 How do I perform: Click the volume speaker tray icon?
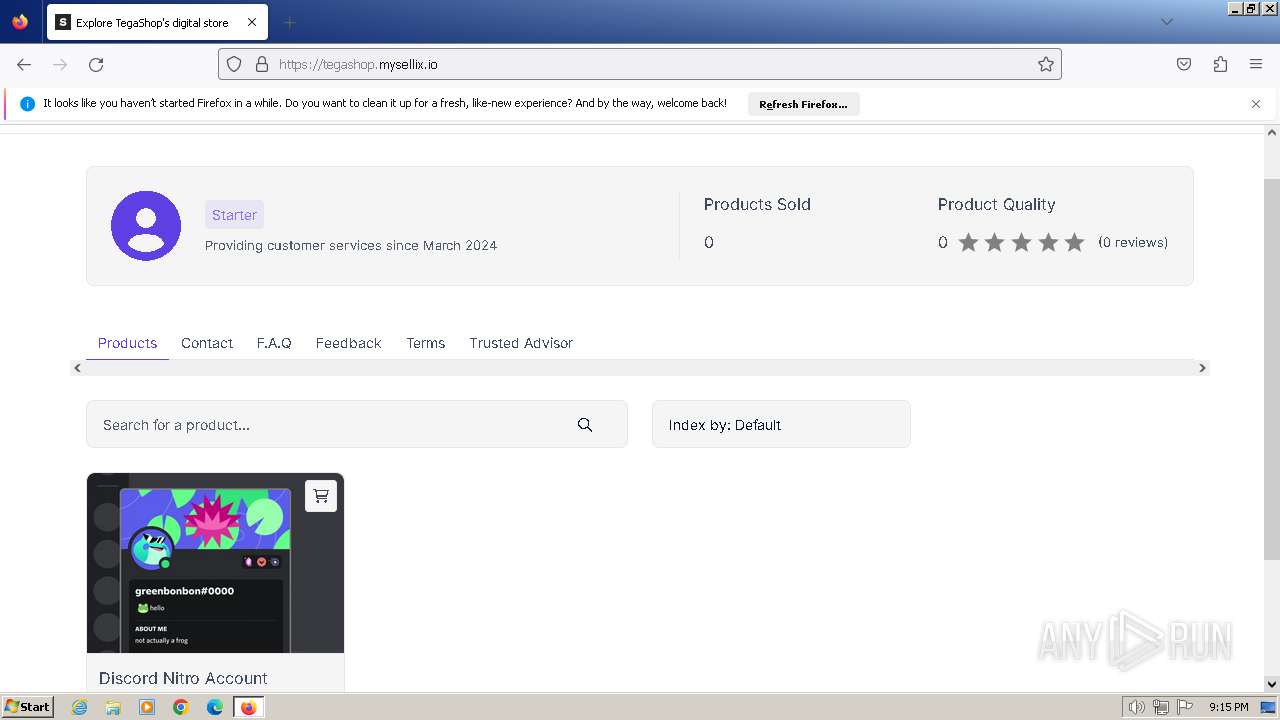[x=1137, y=707]
